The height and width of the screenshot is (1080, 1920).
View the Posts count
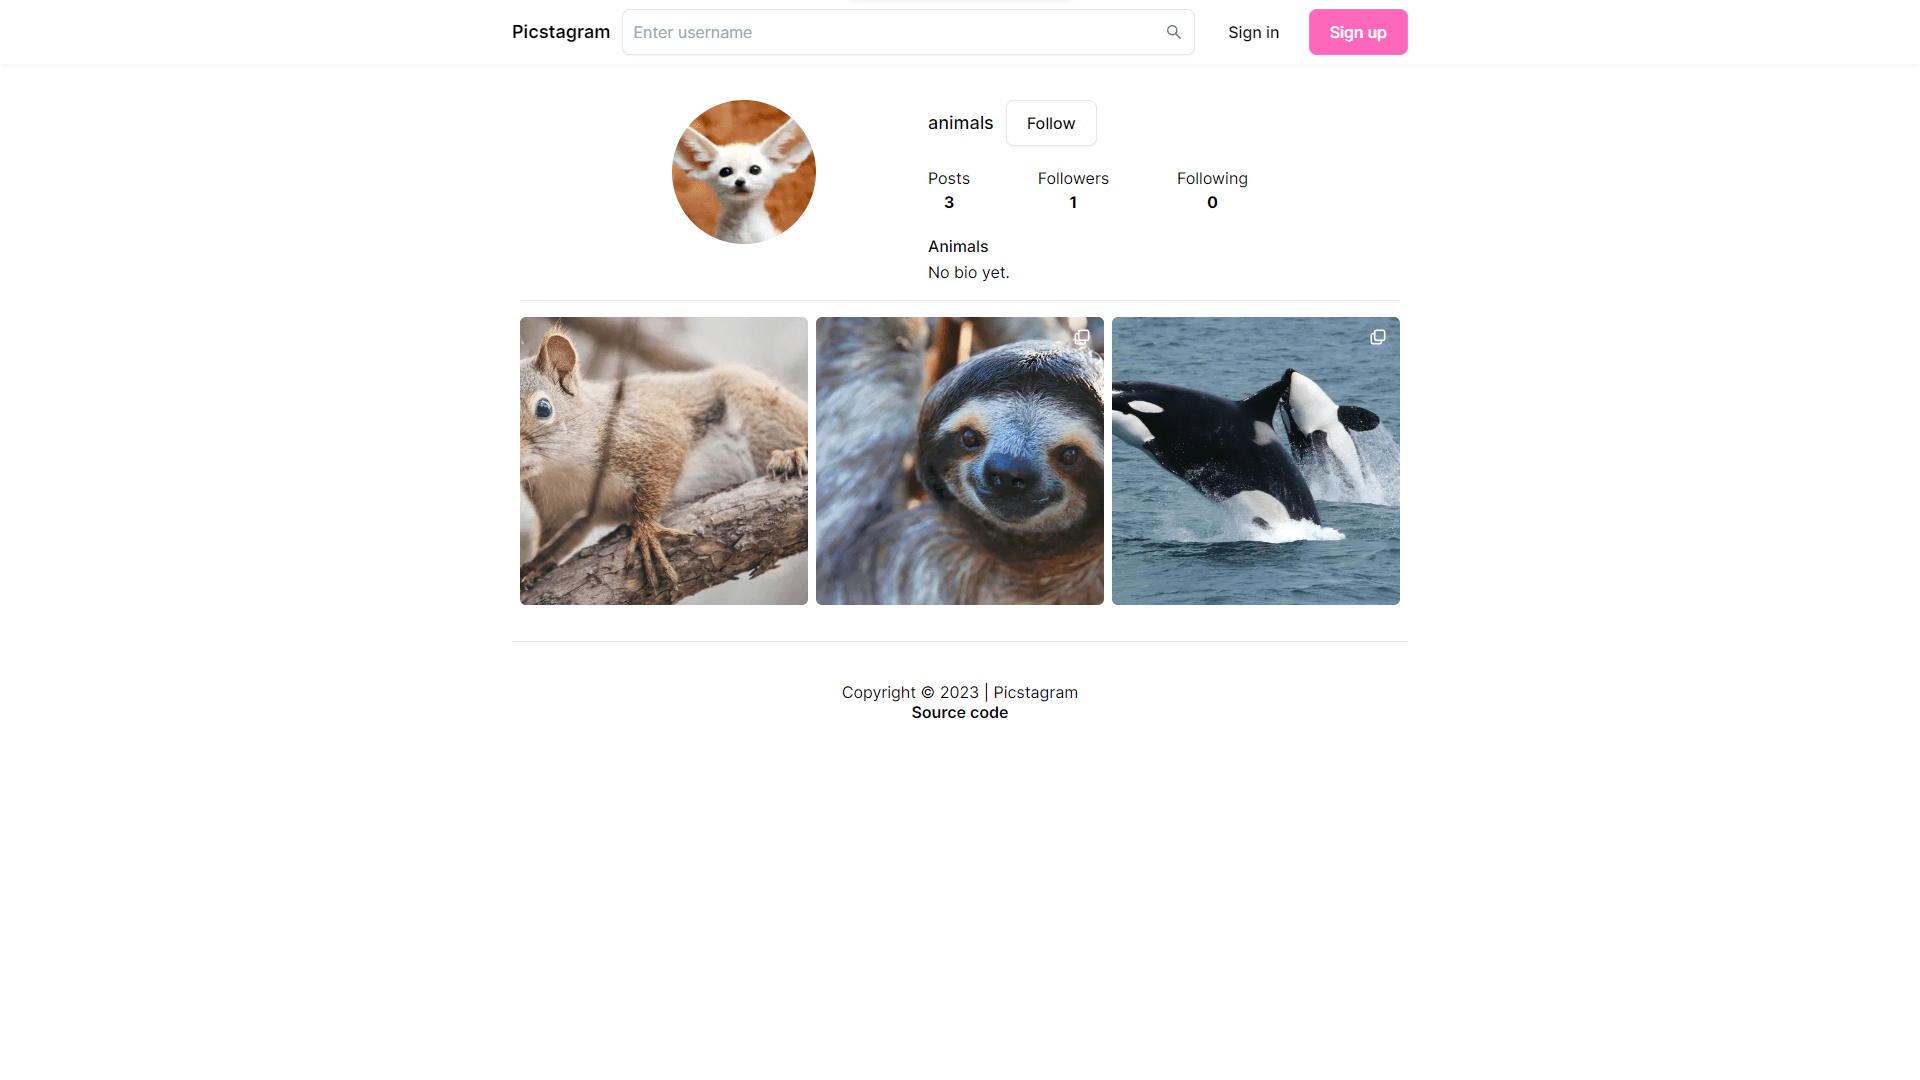(949, 190)
